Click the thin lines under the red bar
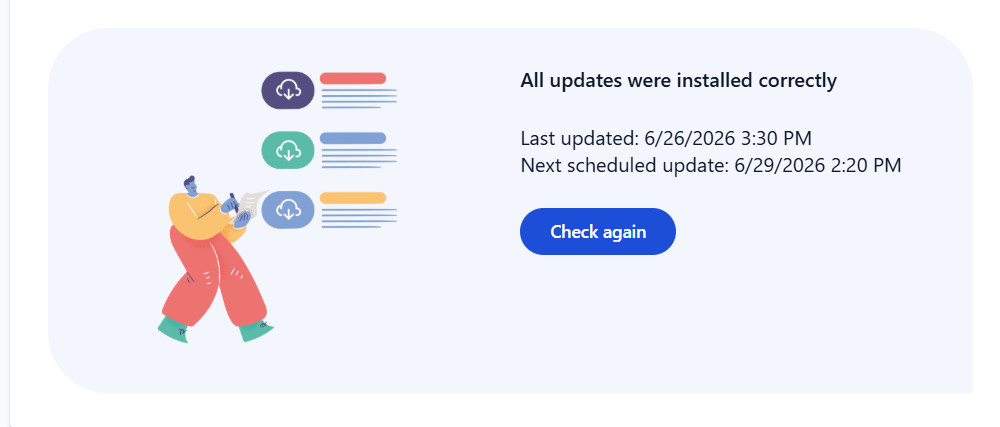This screenshot has width=1000, height=427. coord(359,98)
